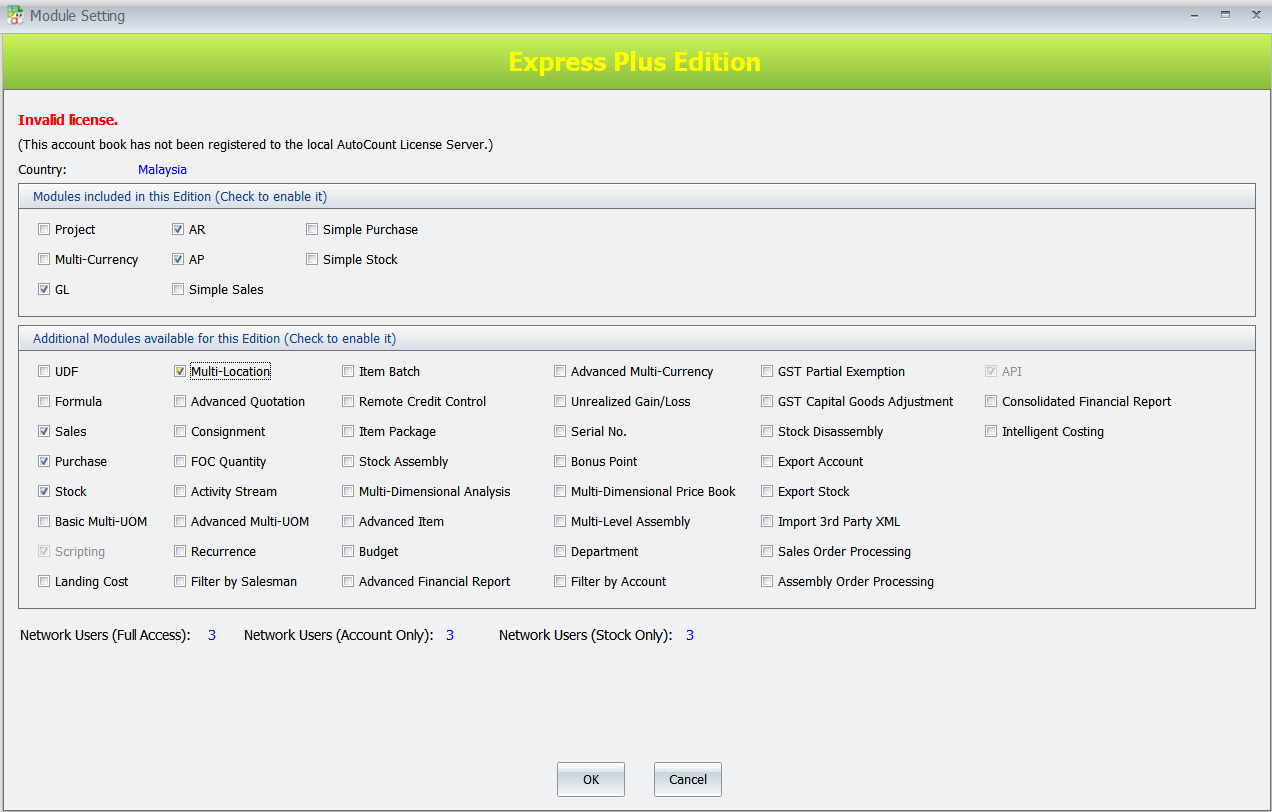Uncheck the GL module checkbox
This screenshot has height=812, width=1272.
[x=44, y=290]
